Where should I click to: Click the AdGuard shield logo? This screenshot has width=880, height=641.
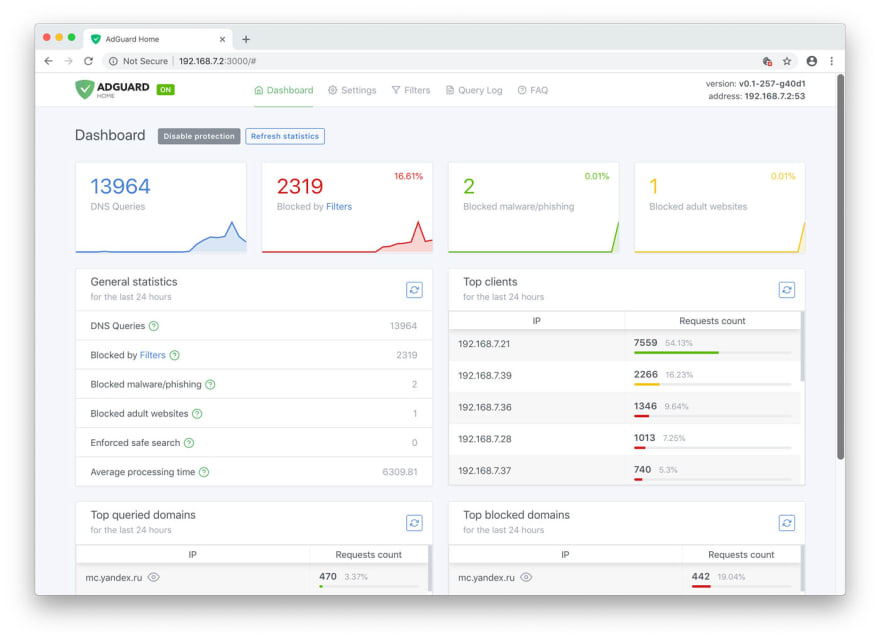pyautogui.click(x=84, y=89)
